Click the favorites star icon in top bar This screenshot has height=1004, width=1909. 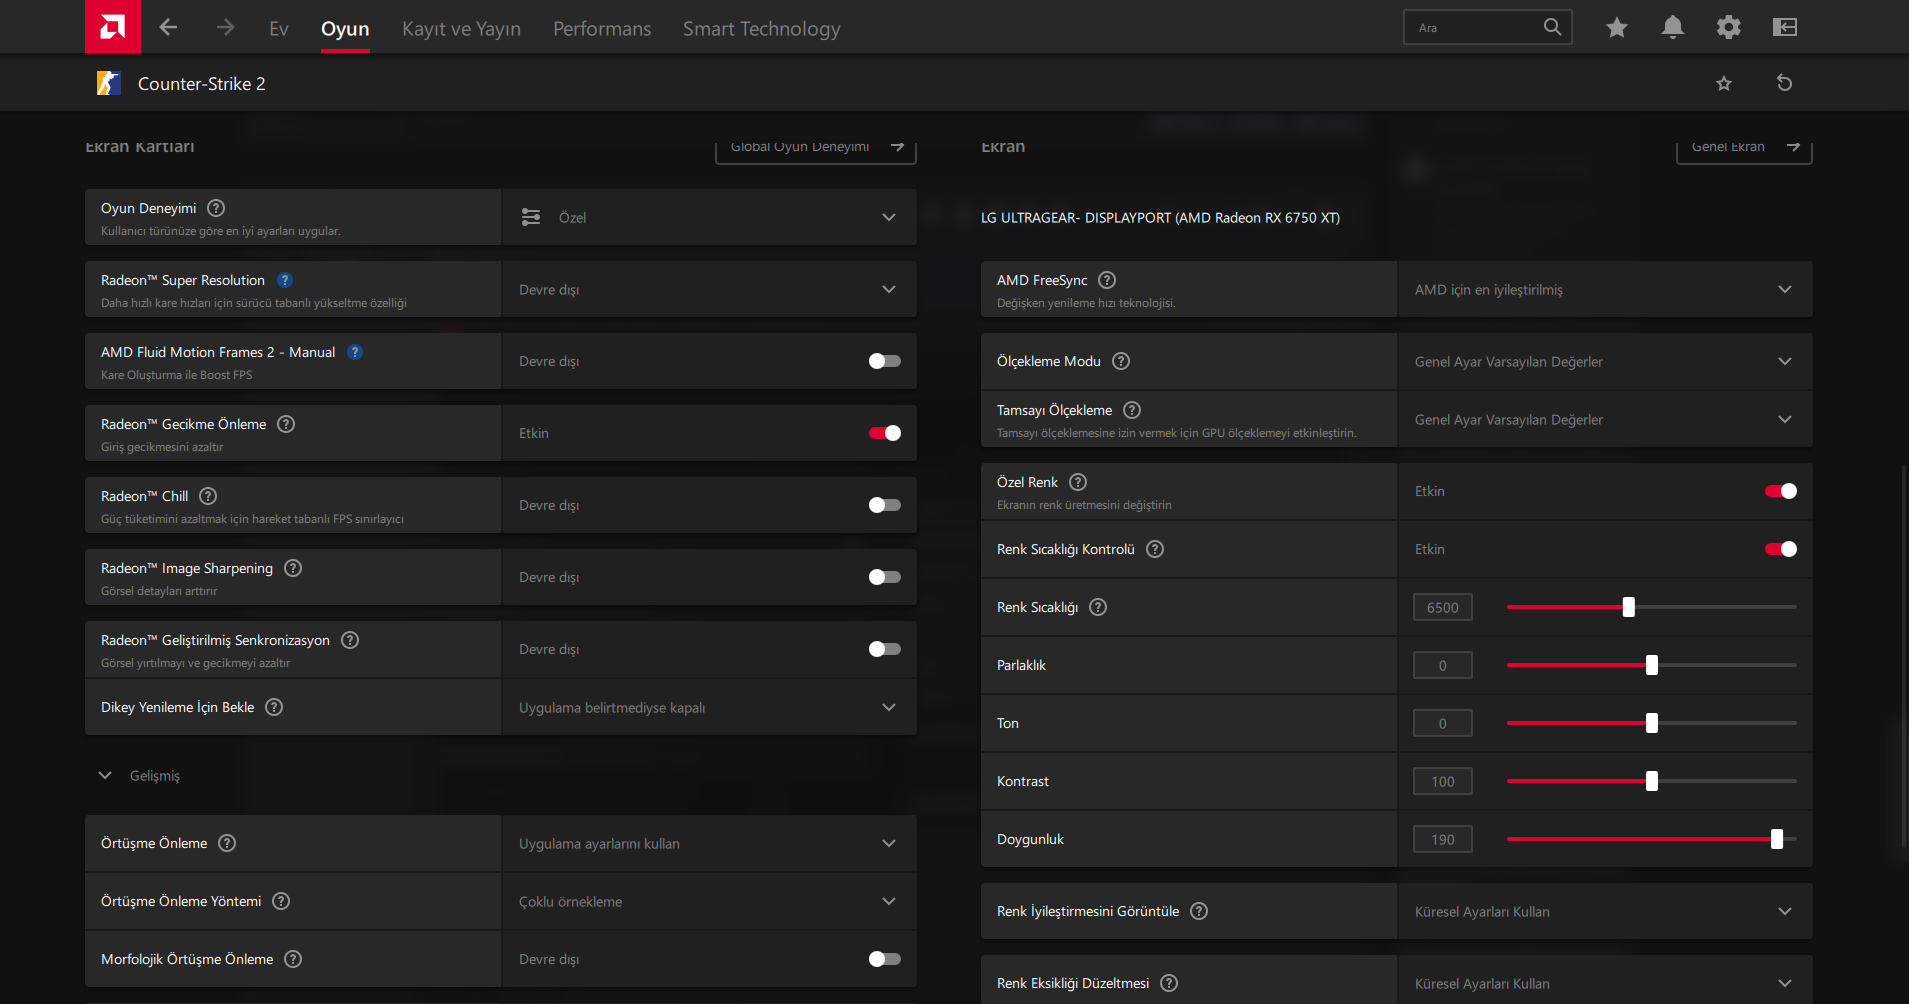pyautogui.click(x=1616, y=28)
